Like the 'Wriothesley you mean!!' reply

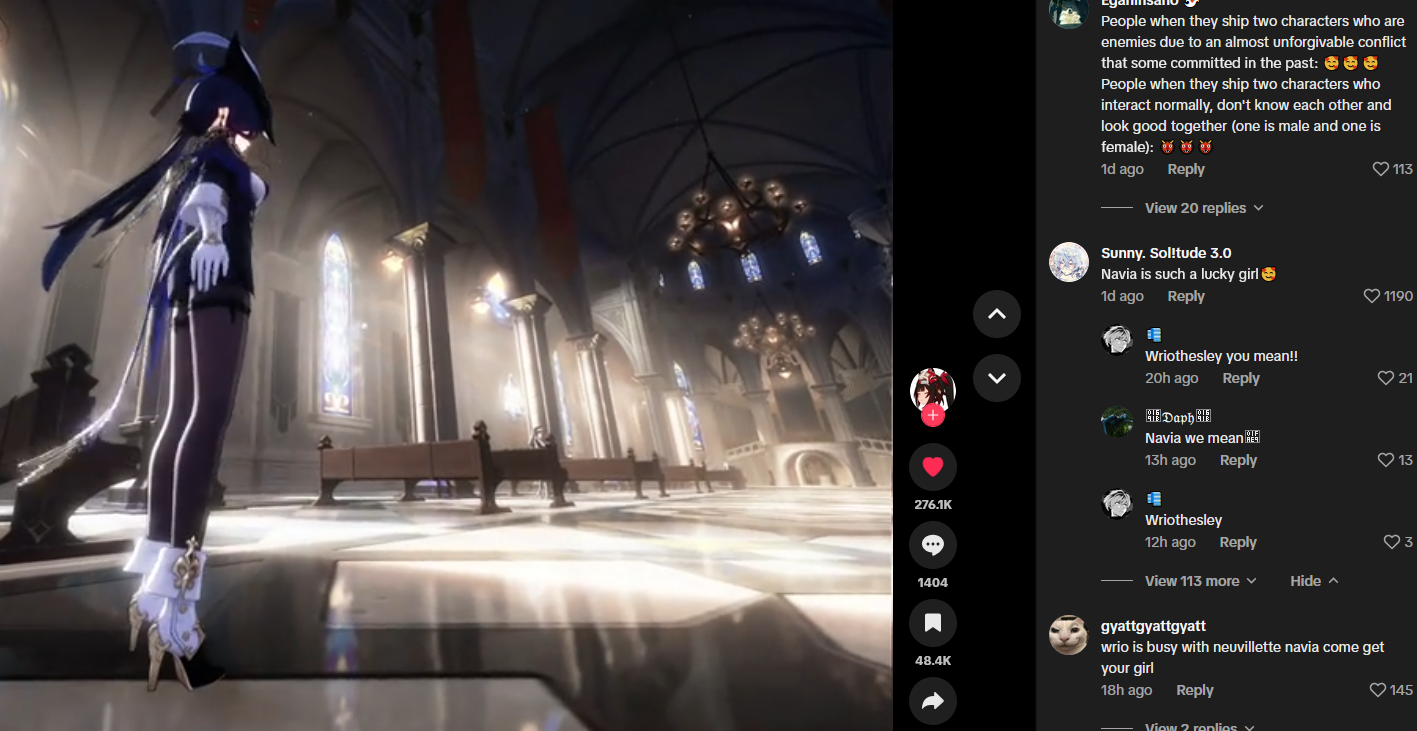coord(1386,378)
